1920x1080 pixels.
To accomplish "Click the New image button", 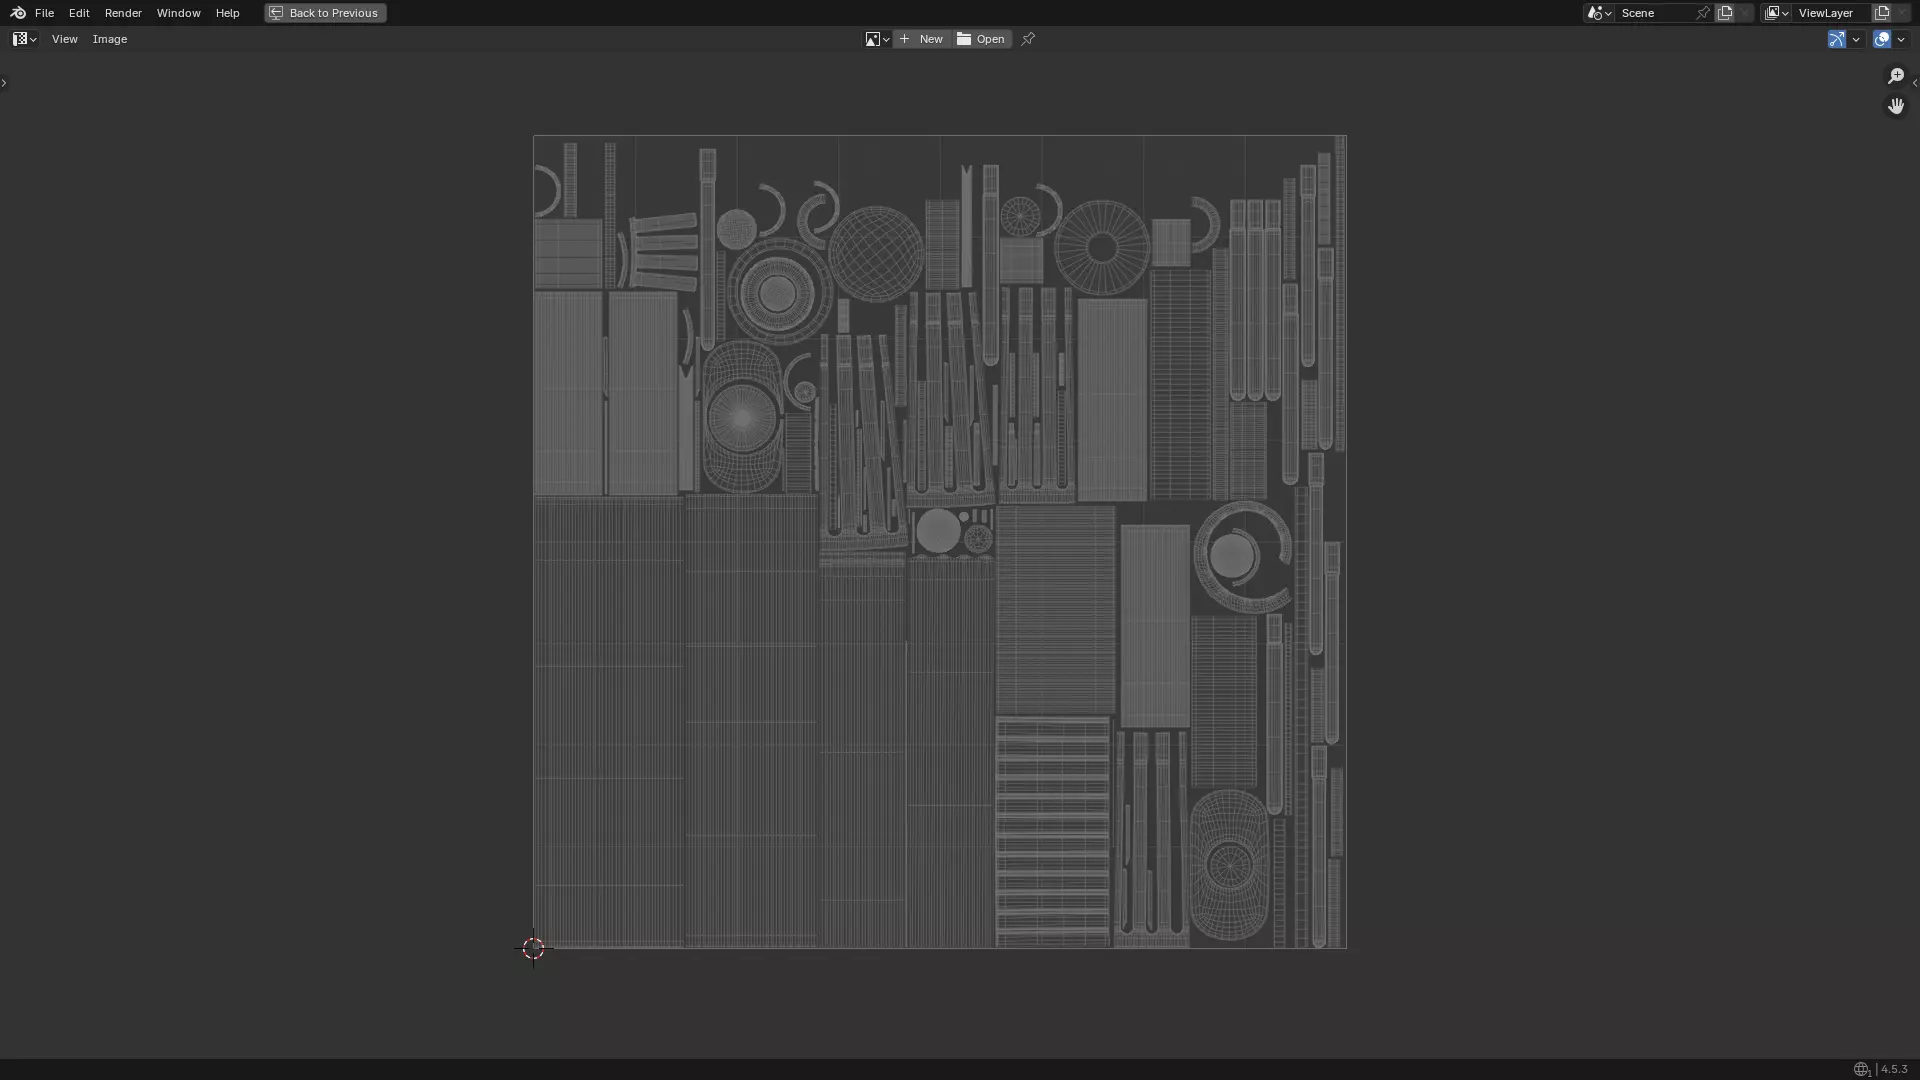I will (x=922, y=39).
